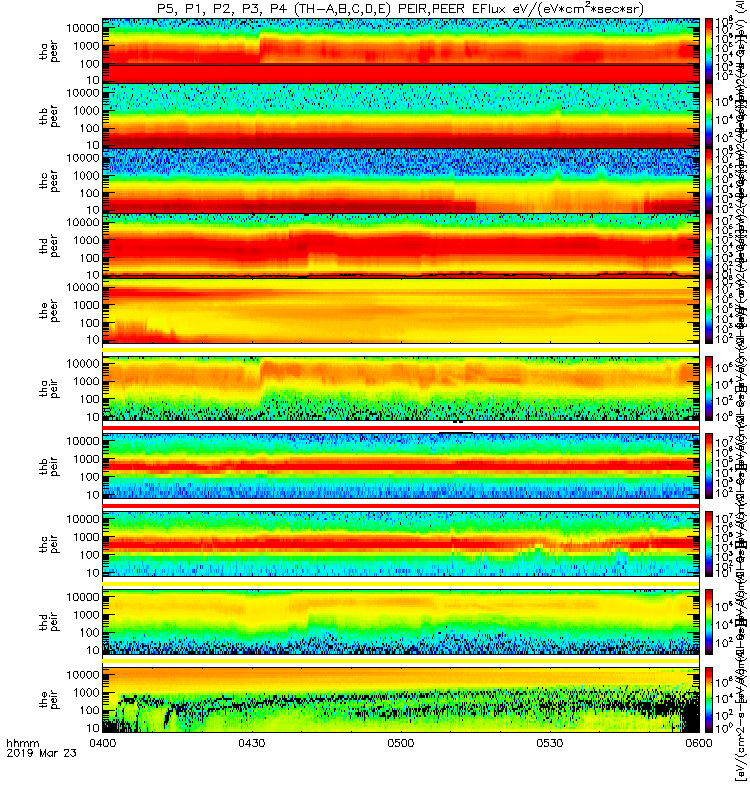Select the 'thd peer' panel label
Viewport: 750px width, 800px height.
[49, 246]
